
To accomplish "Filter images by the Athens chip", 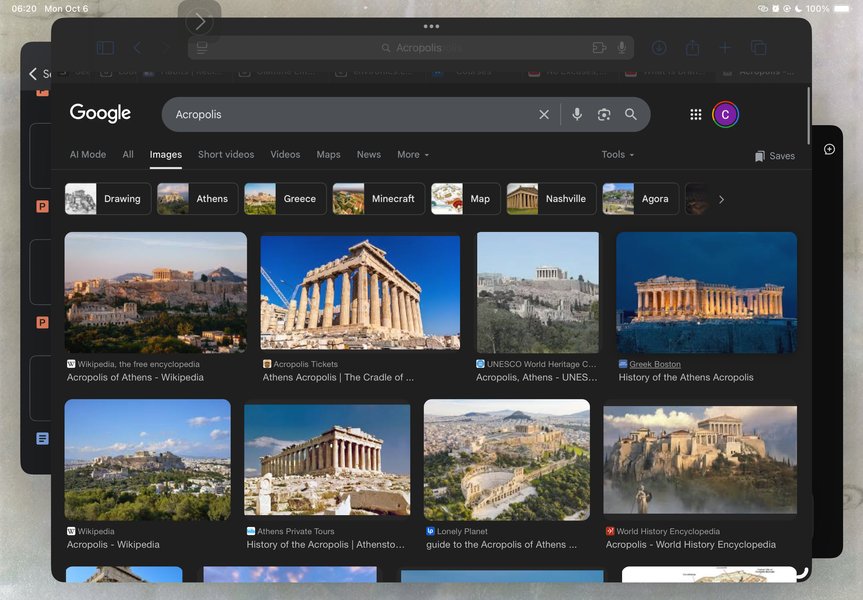I will pos(197,199).
